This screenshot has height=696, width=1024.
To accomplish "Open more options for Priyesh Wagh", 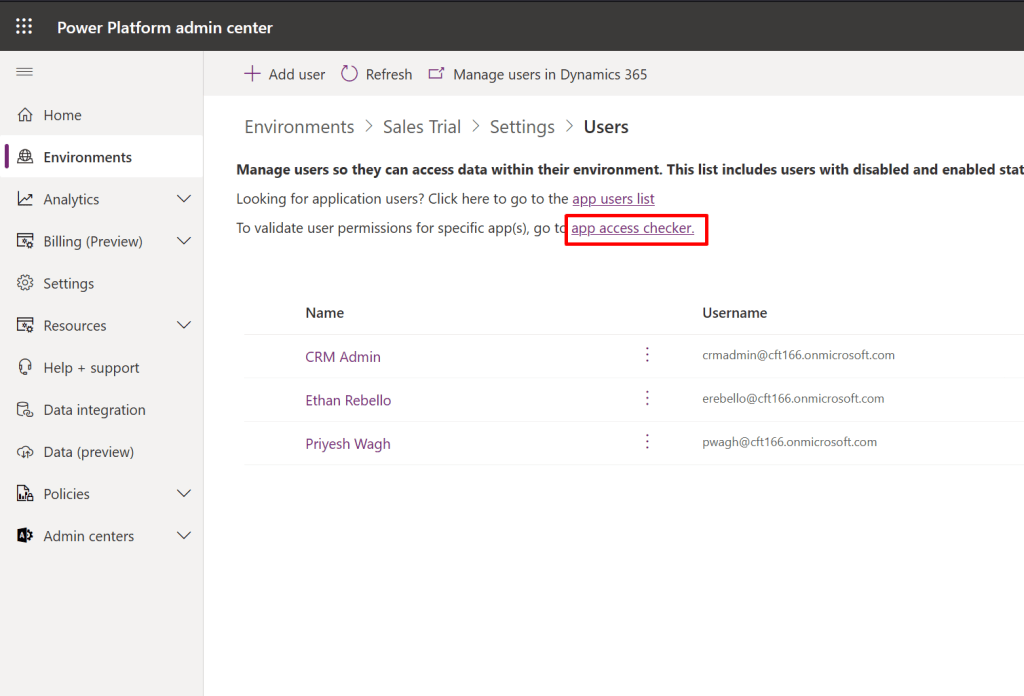I will click(647, 441).
